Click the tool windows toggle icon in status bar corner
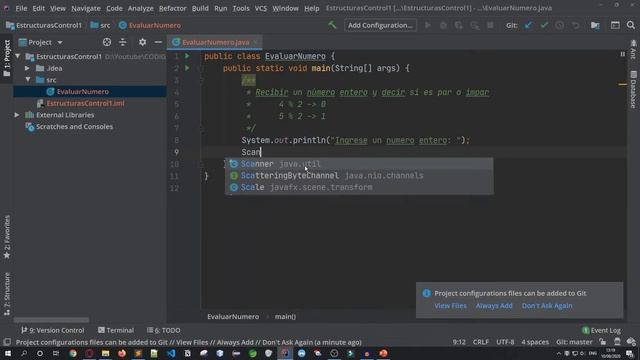Screen dimensions: 640x360 7,342
